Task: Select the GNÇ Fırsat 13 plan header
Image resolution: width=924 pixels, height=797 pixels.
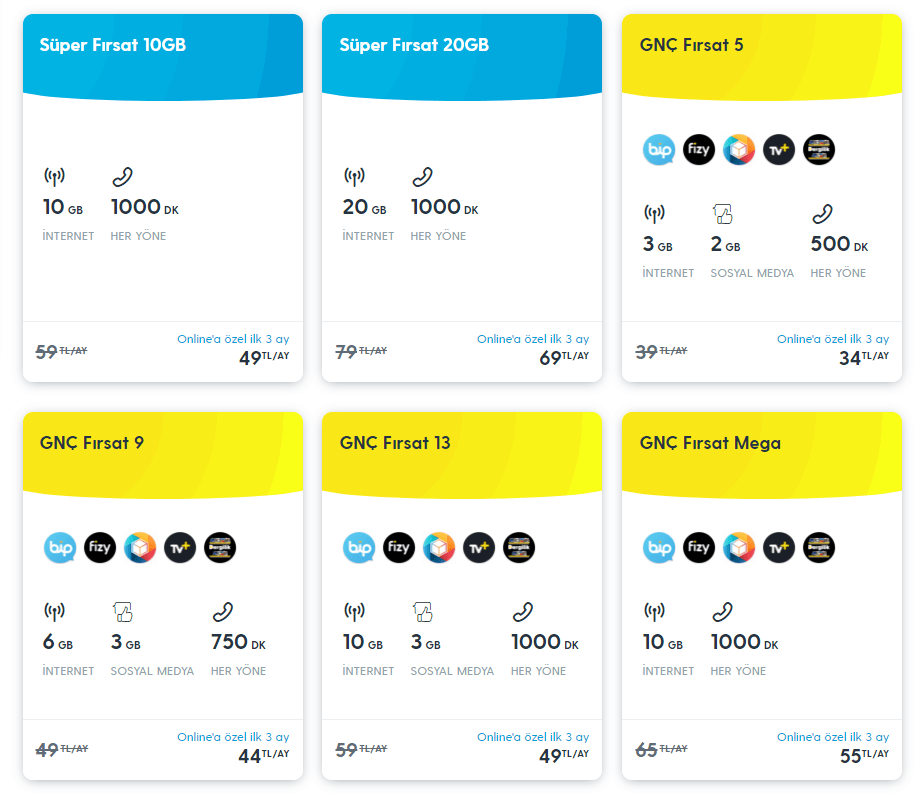Action: coord(395,443)
